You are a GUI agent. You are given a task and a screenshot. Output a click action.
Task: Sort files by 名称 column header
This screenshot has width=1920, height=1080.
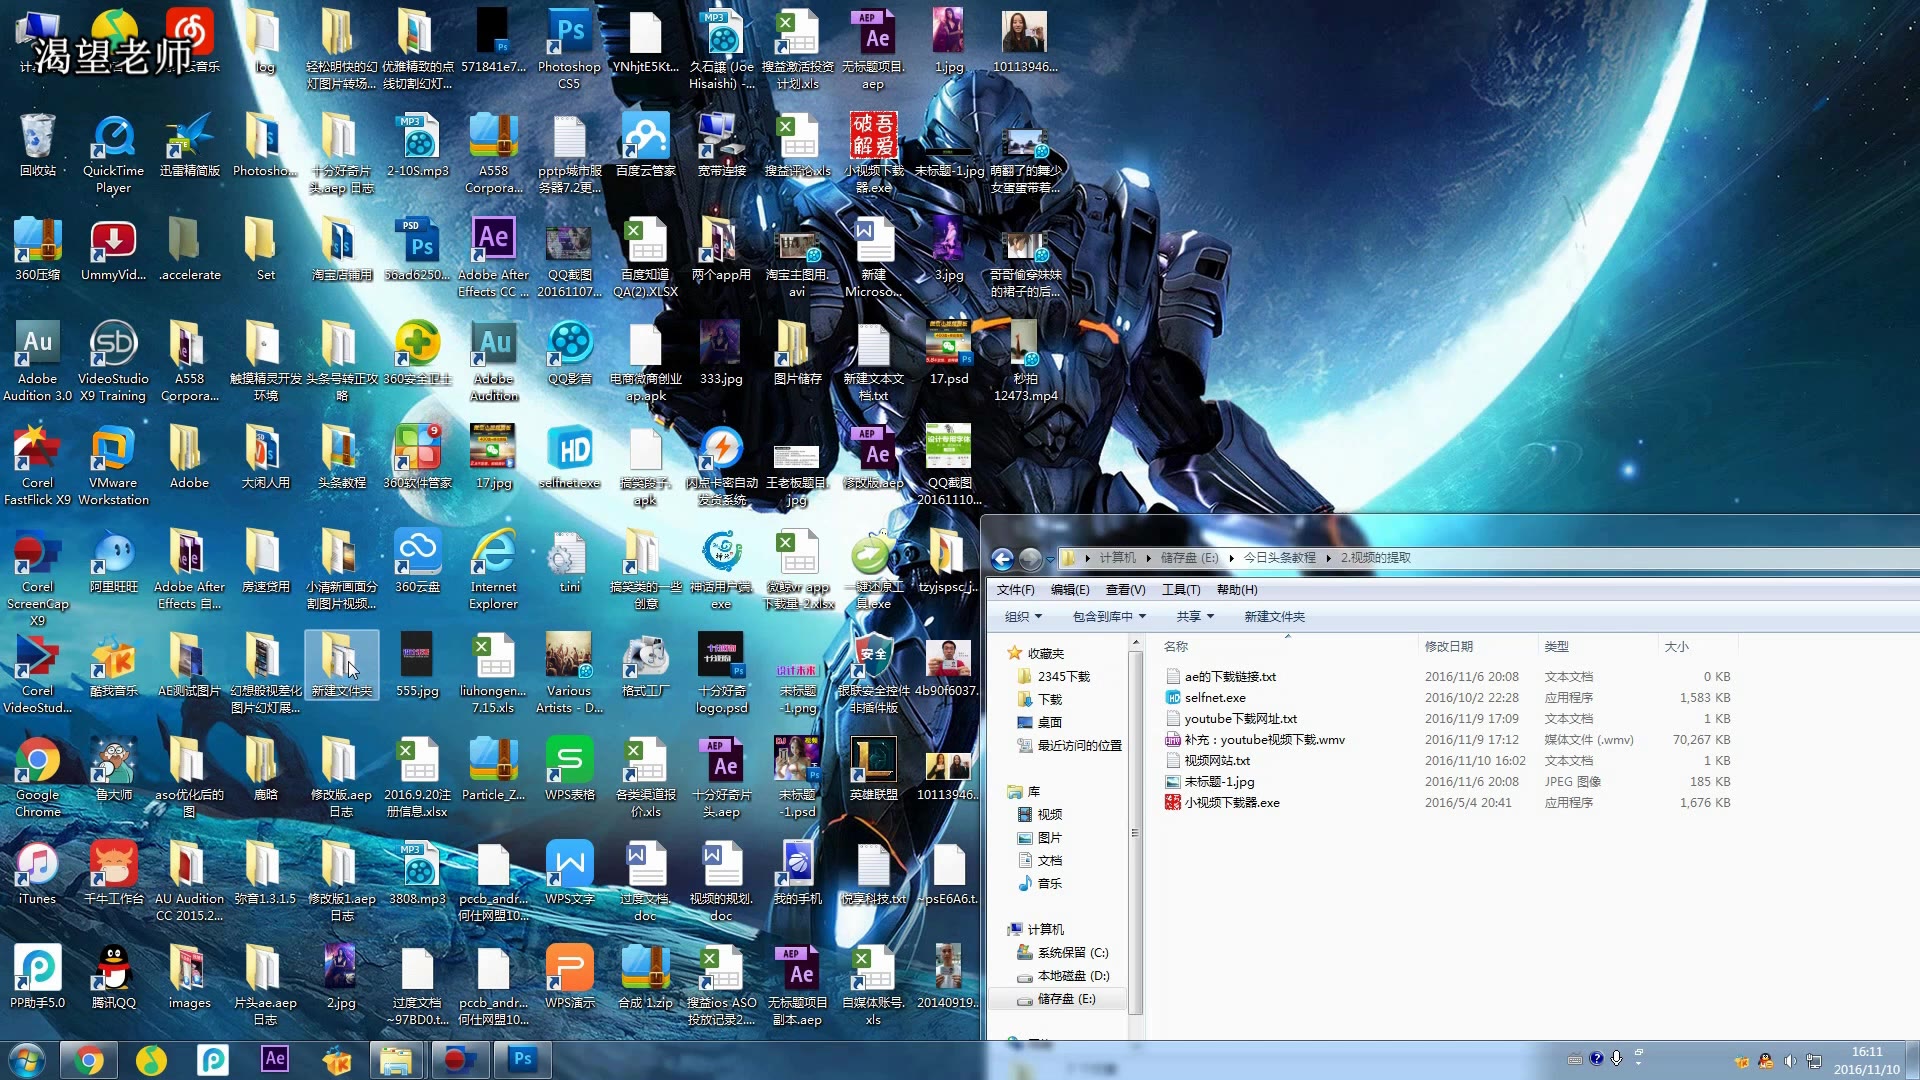(1288, 647)
